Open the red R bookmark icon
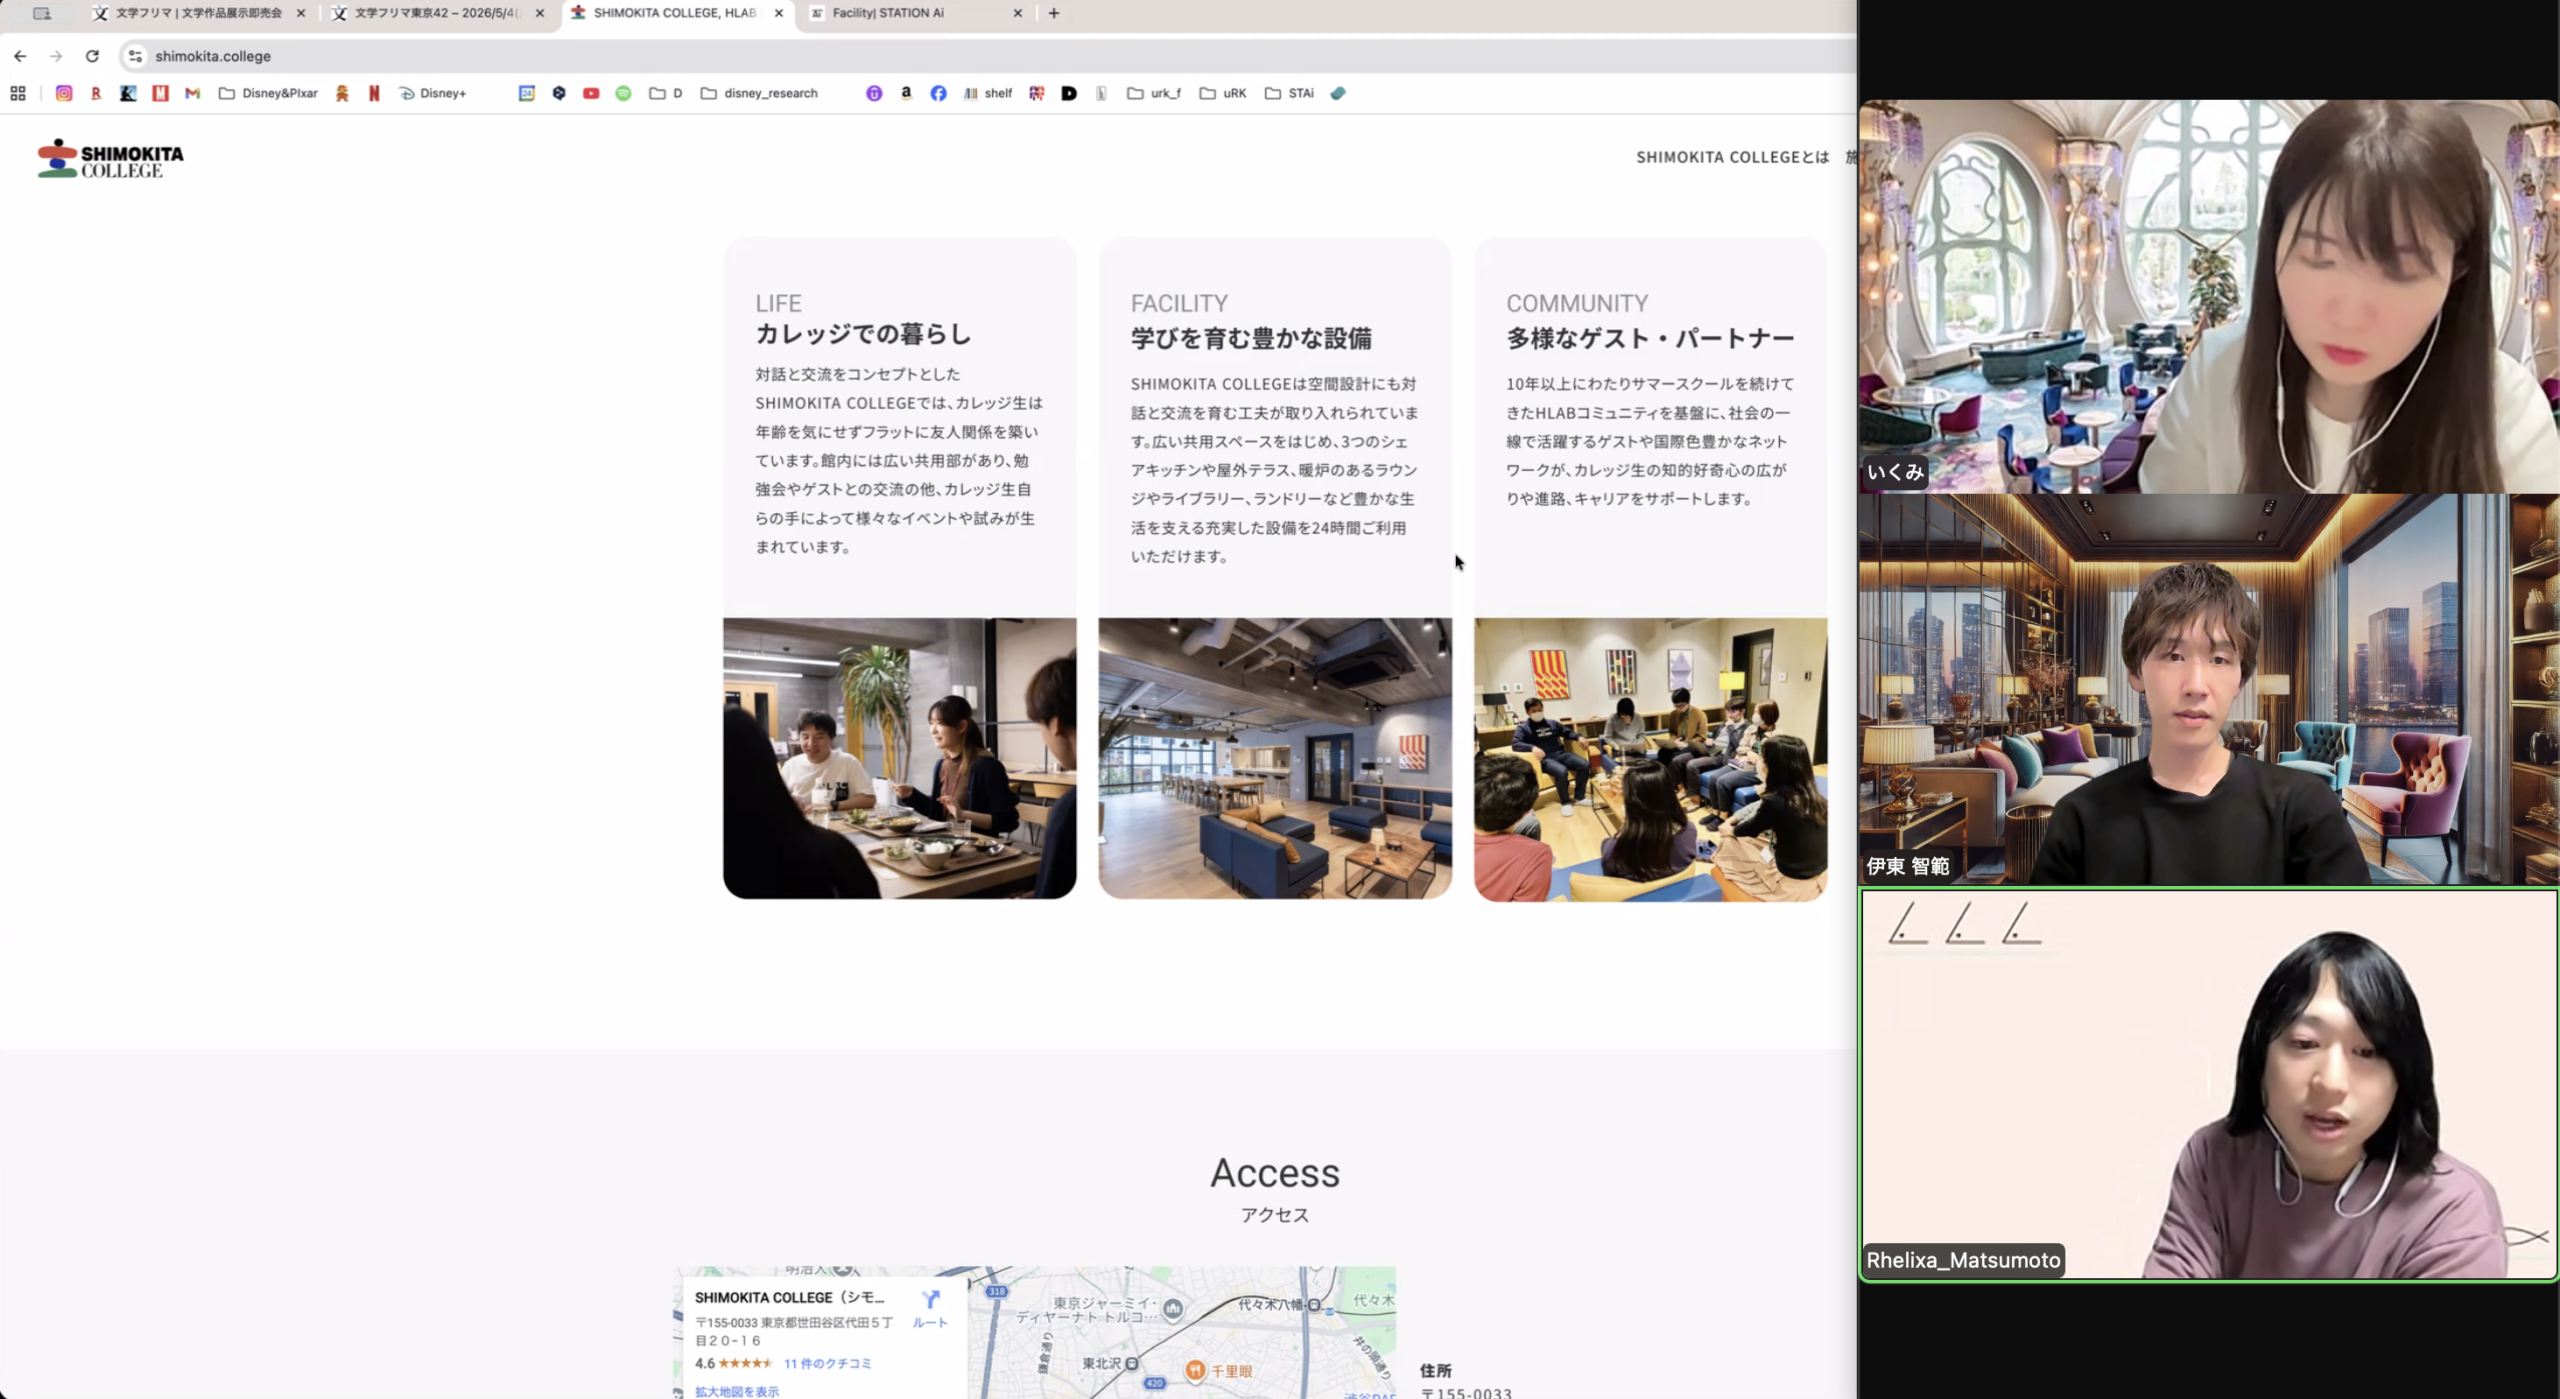The height and width of the screenshot is (1399, 2560). pos(96,93)
